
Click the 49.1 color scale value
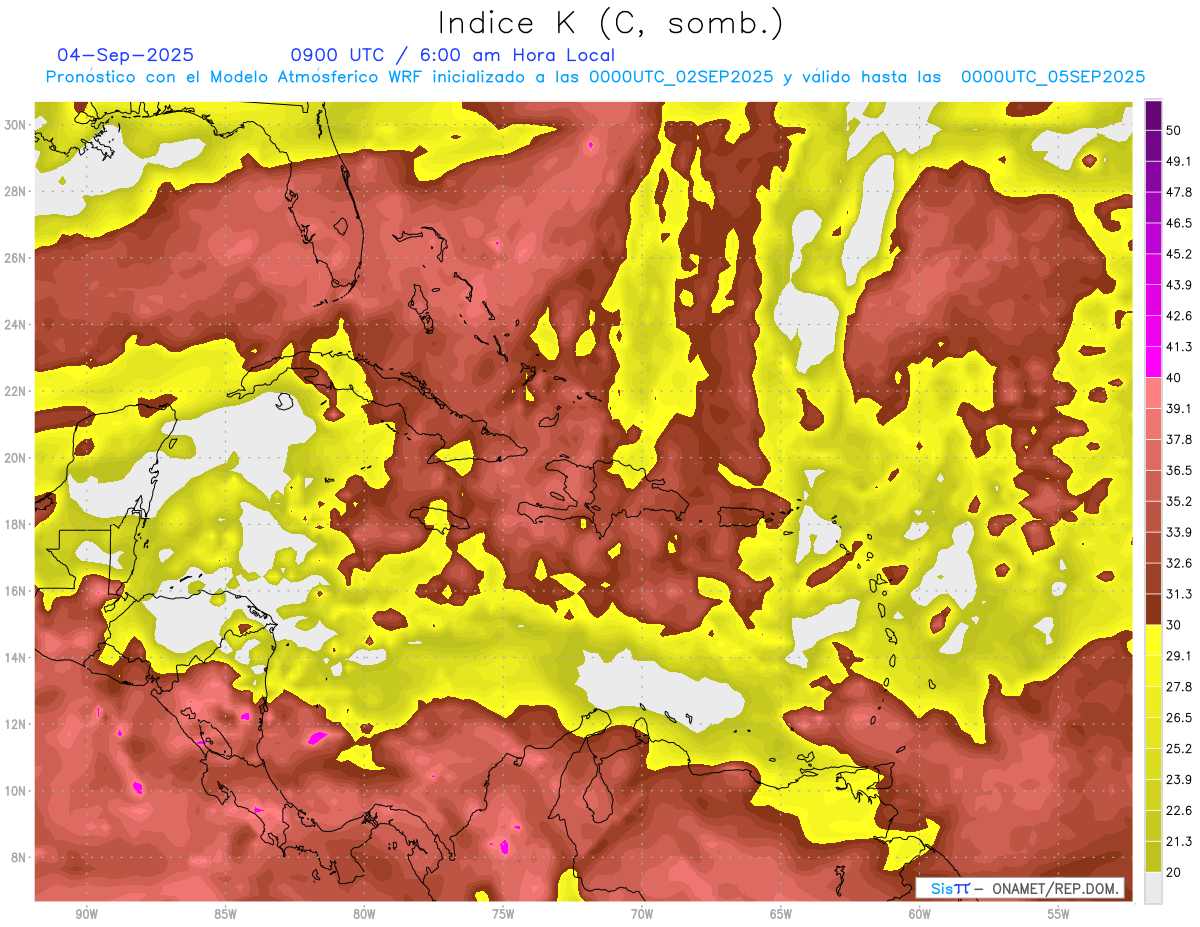1180,161
